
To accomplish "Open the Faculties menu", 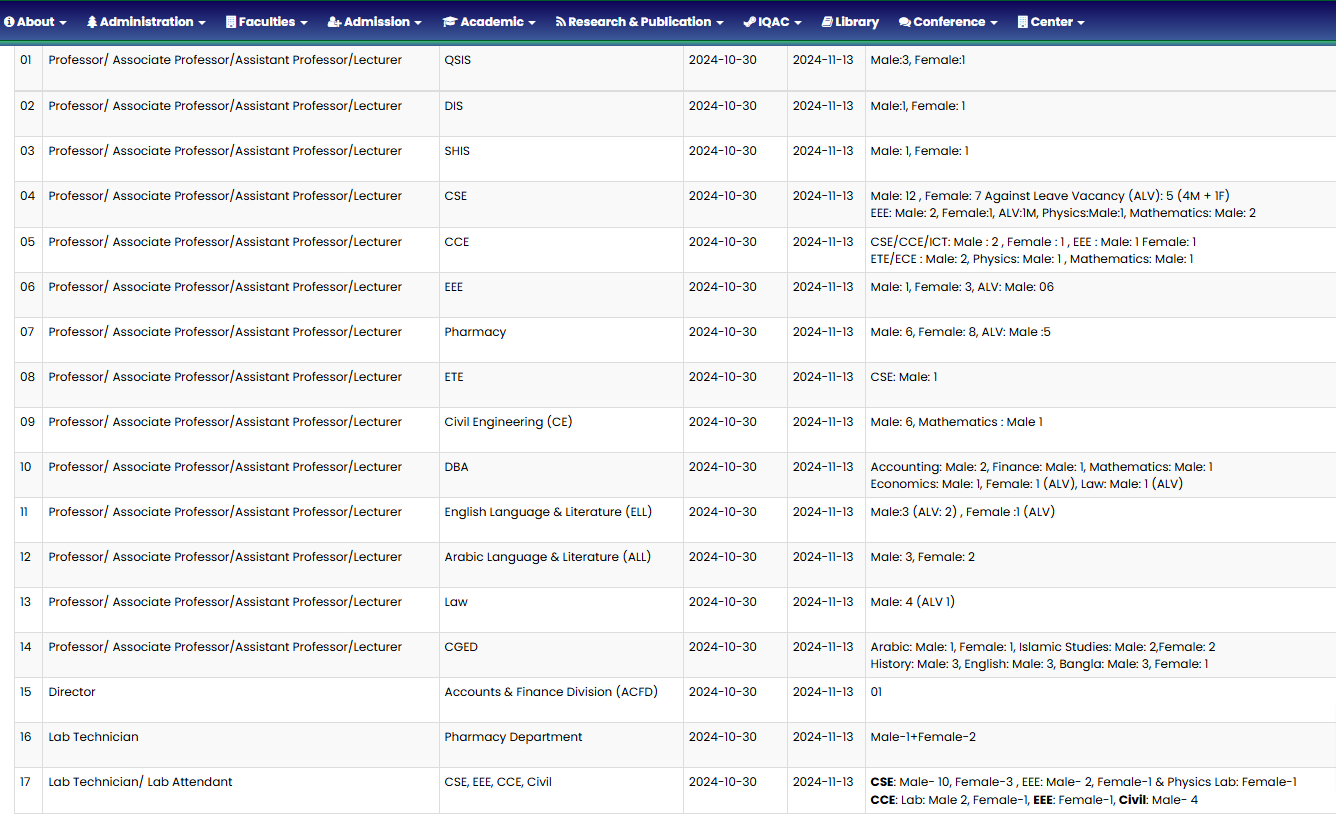I will click(x=267, y=22).
